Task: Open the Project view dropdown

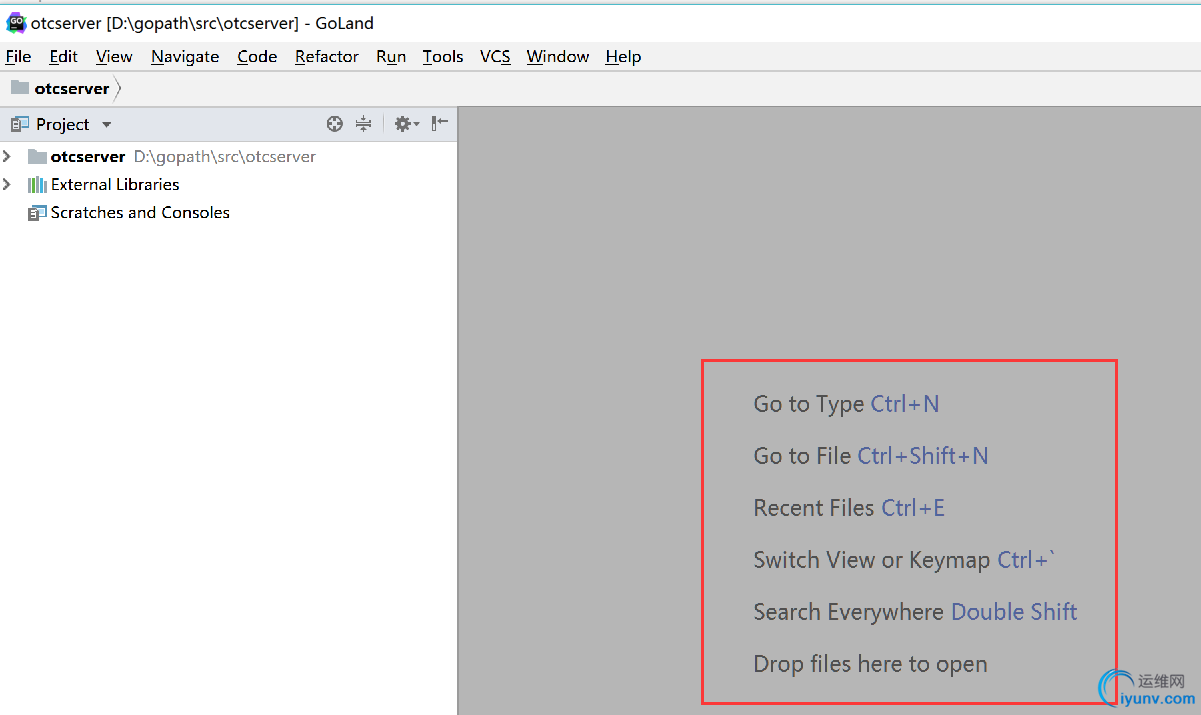Action: pos(107,125)
